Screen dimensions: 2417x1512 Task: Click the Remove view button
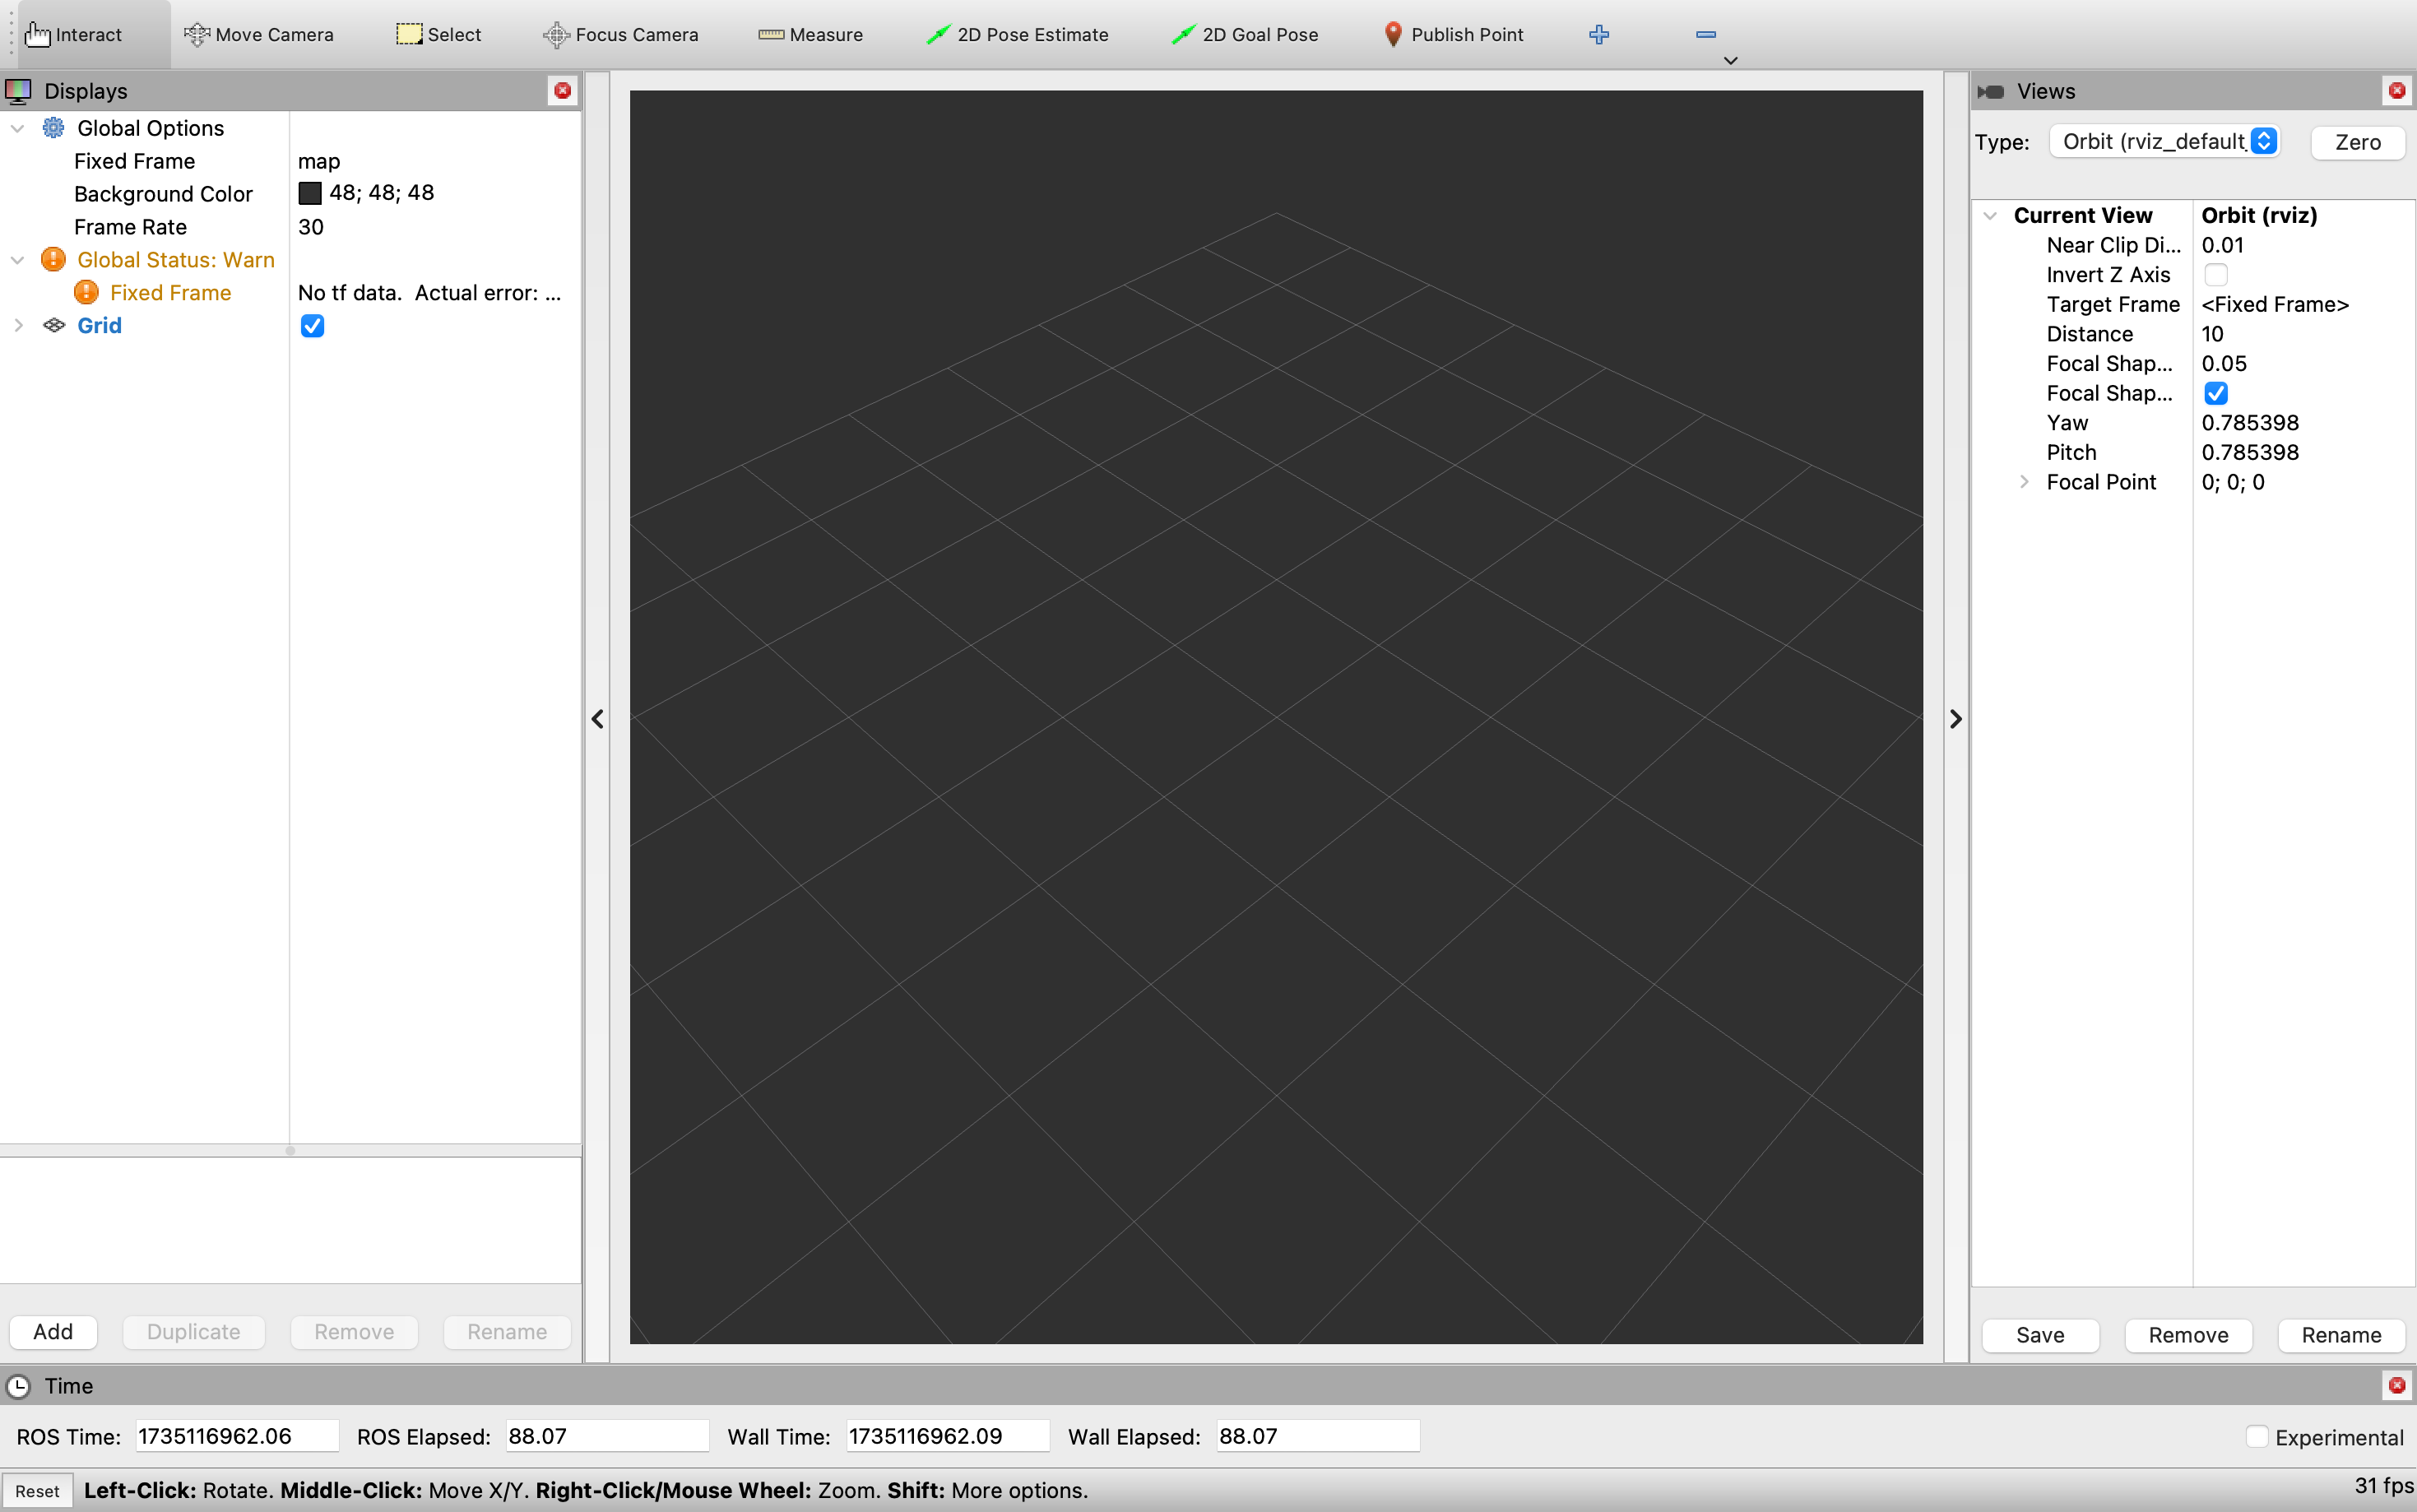coord(2188,1335)
